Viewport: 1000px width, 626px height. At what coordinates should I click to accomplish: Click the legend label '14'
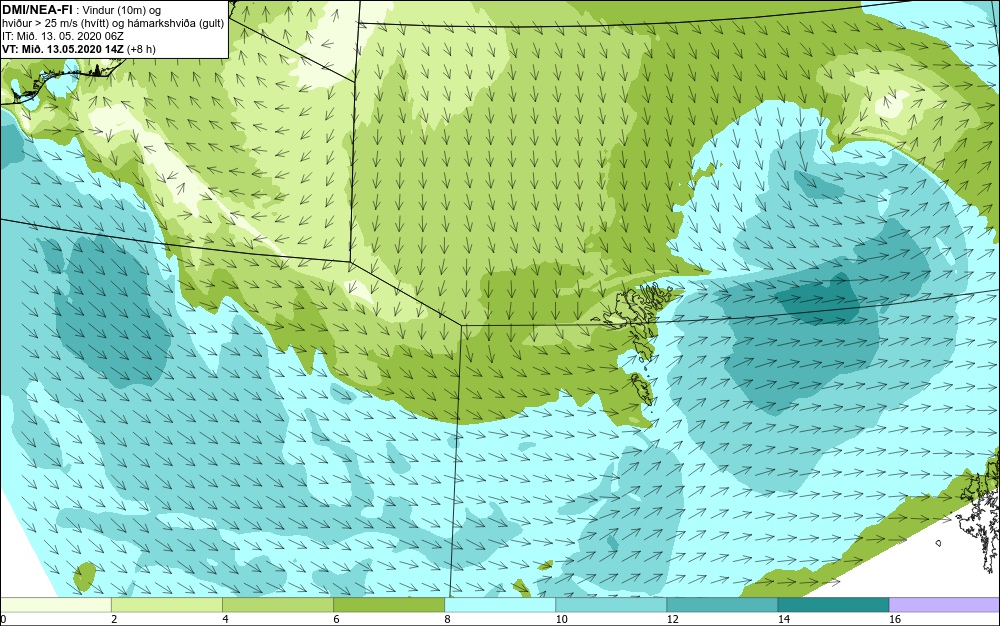pyautogui.click(x=783, y=619)
